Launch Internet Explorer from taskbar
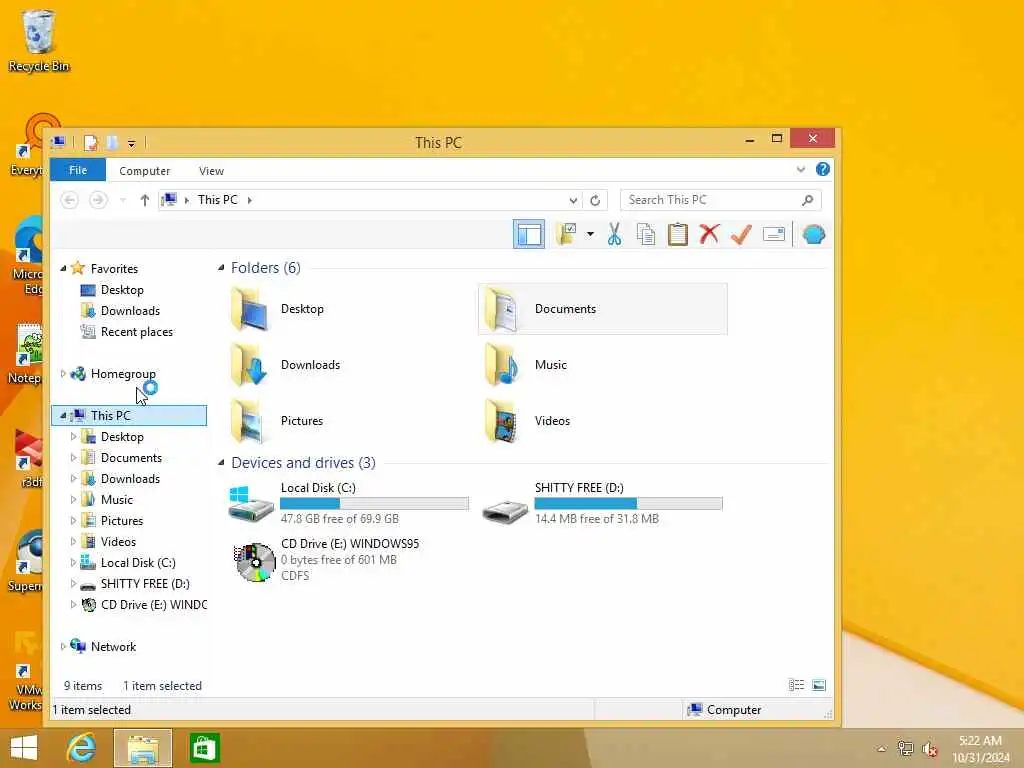This screenshot has width=1024, height=768. click(82, 748)
